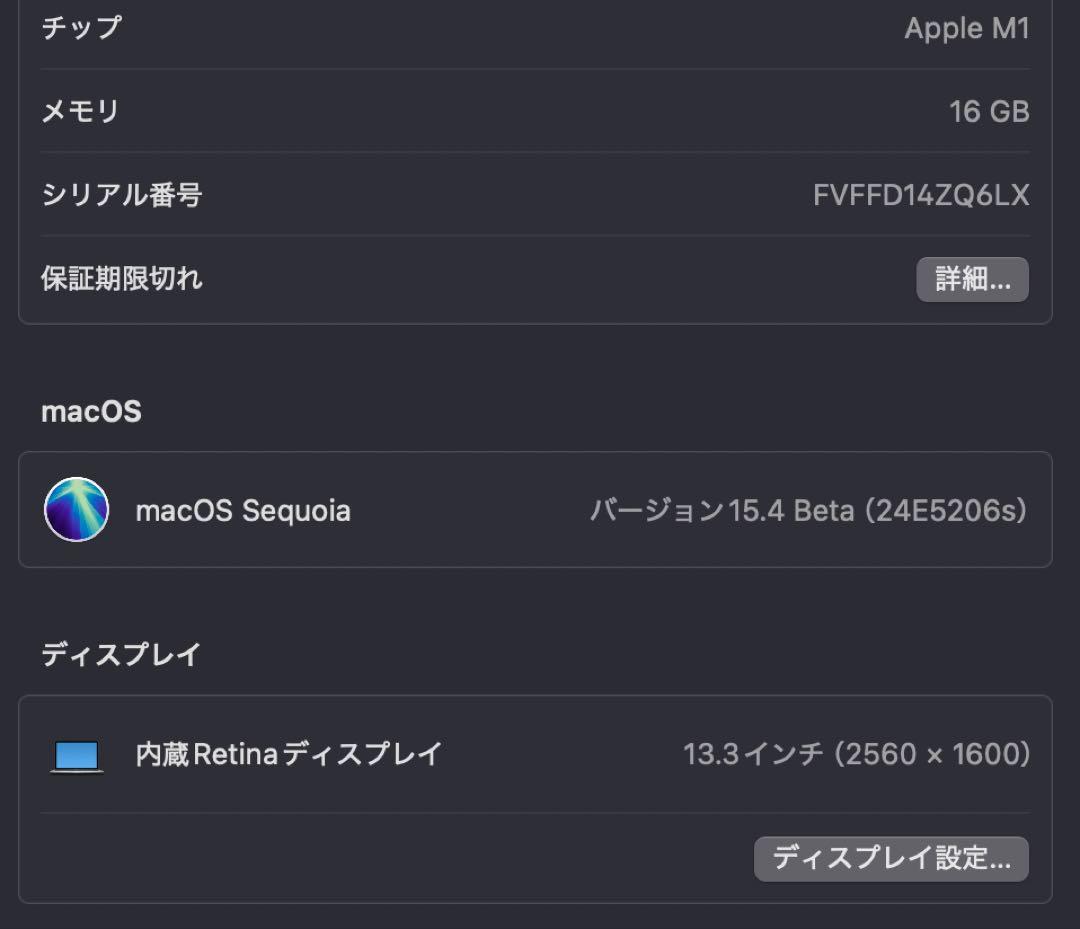This screenshot has height=929, width=1080.
Task: Click the シリアル番号 label
Action: (x=122, y=195)
